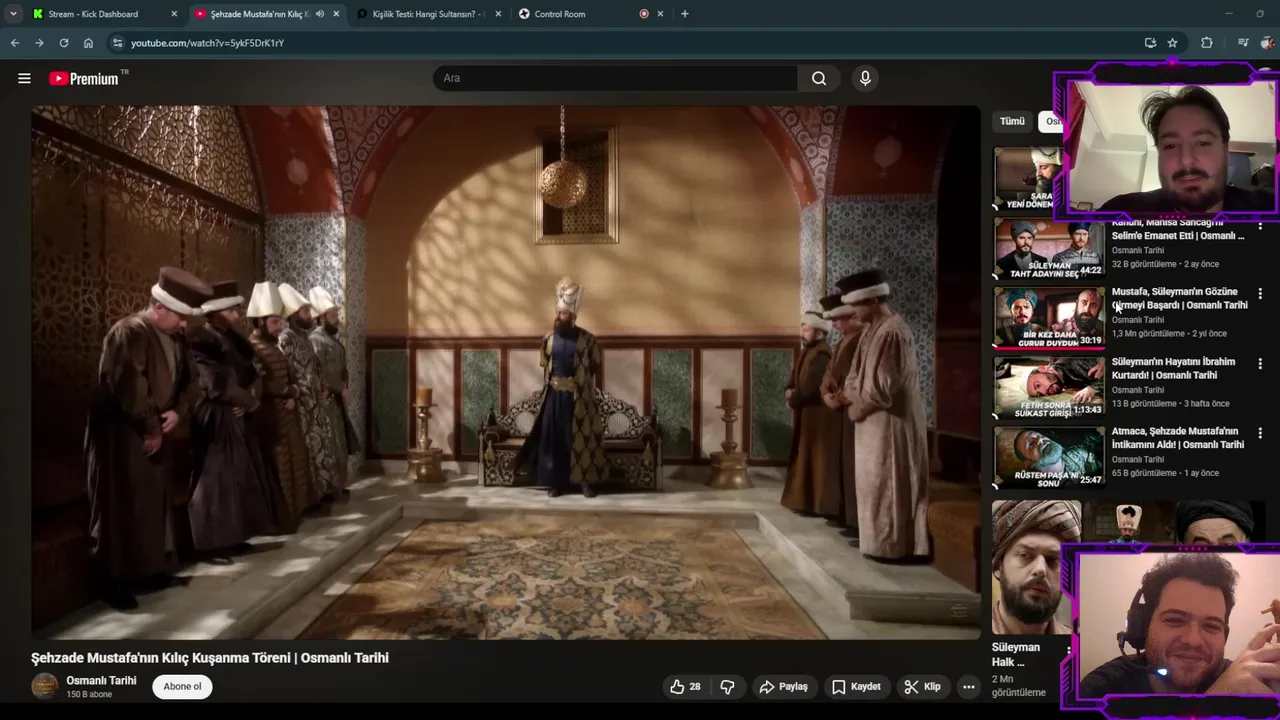Open options for Süleyman'ın Hayatını İbrahim video
Viewport: 1280px width, 720px height.
coord(1260,364)
